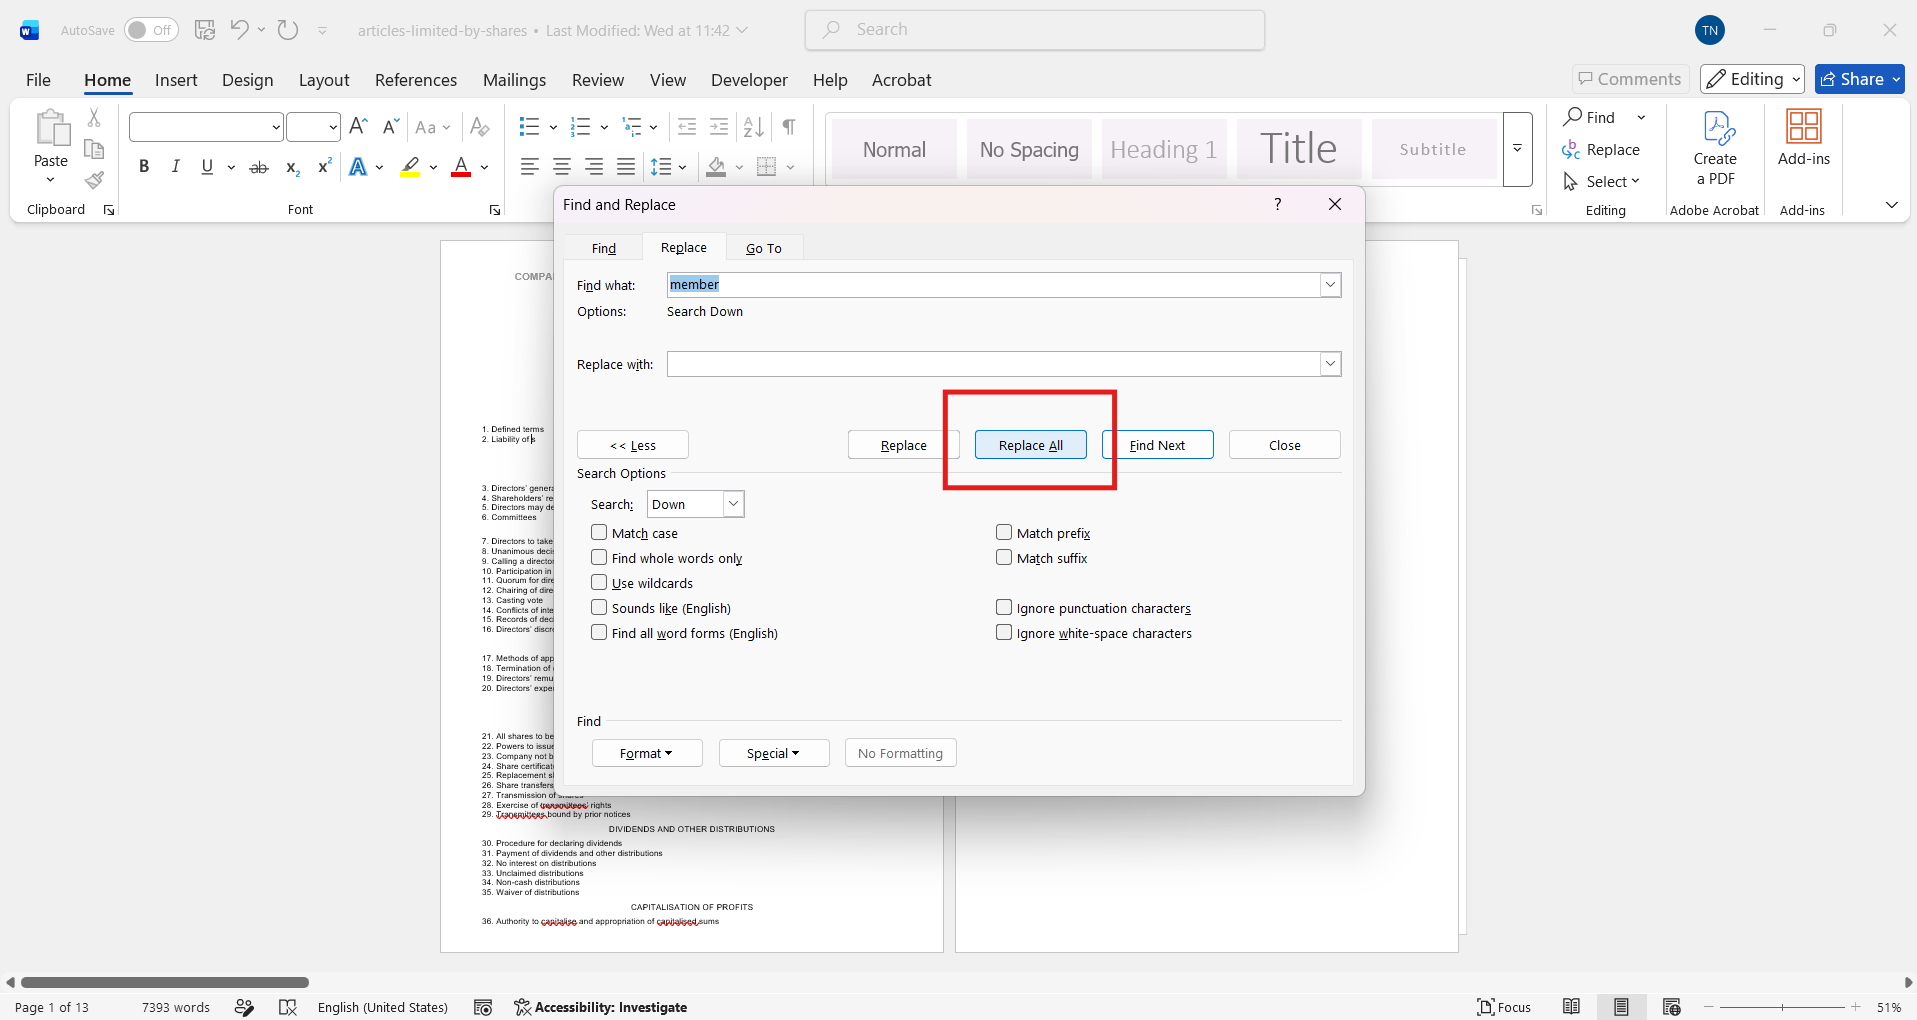This screenshot has height=1020, width=1917.
Task: Apply Strikethrough to text
Action: pyautogui.click(x=259, y=167)
